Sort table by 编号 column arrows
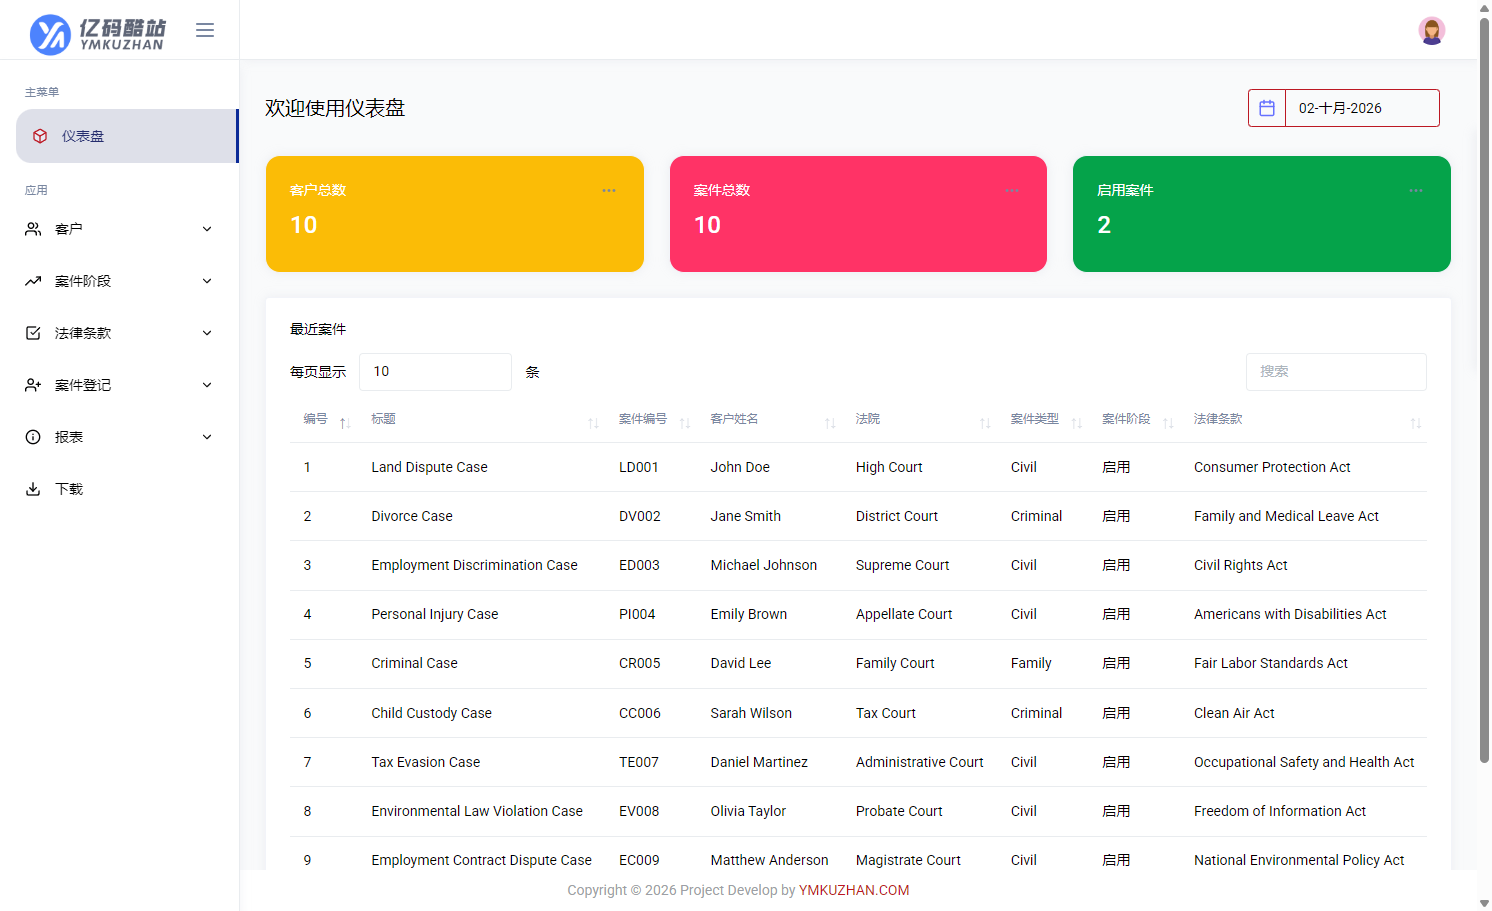1492x911 pixels. tap(345, 423)
